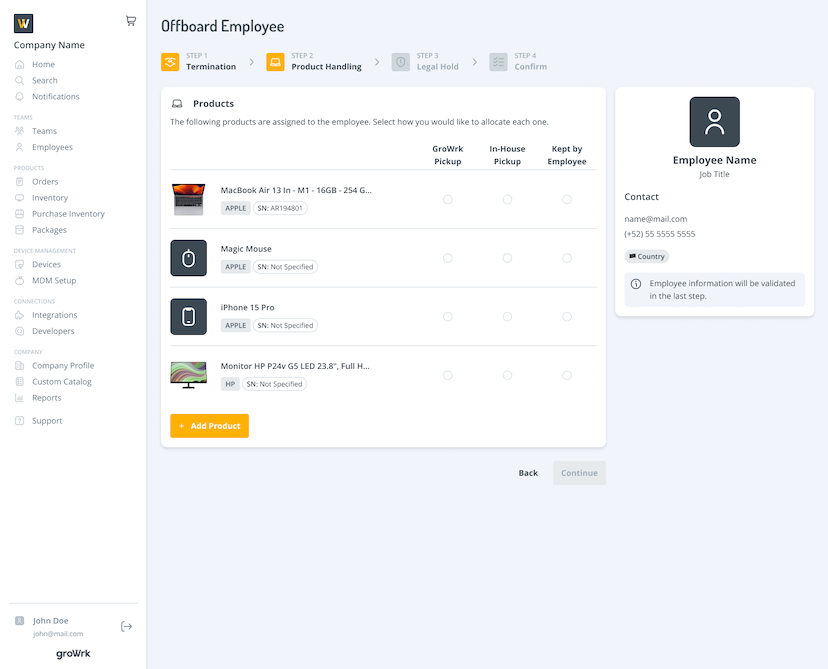
Task: Click the Add Product button
Action: (209, 426)
